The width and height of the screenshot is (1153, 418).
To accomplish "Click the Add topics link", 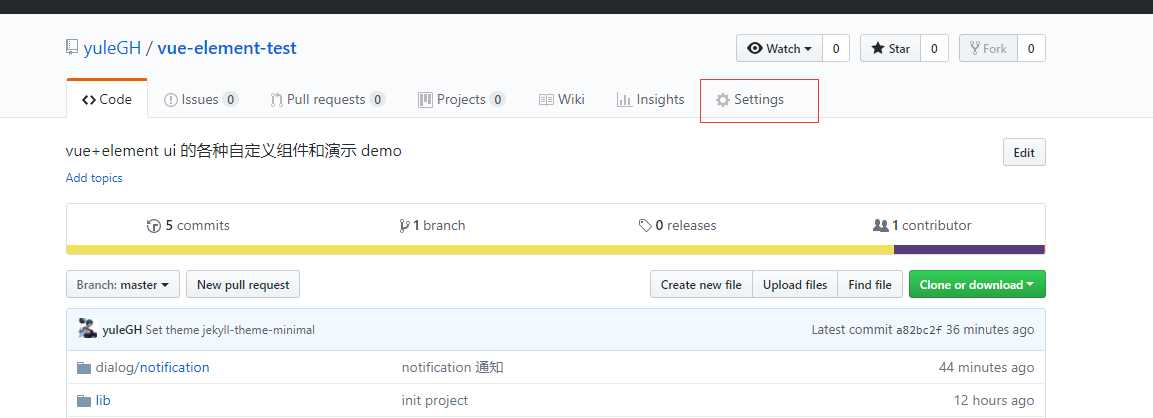I will coord(94,178).
